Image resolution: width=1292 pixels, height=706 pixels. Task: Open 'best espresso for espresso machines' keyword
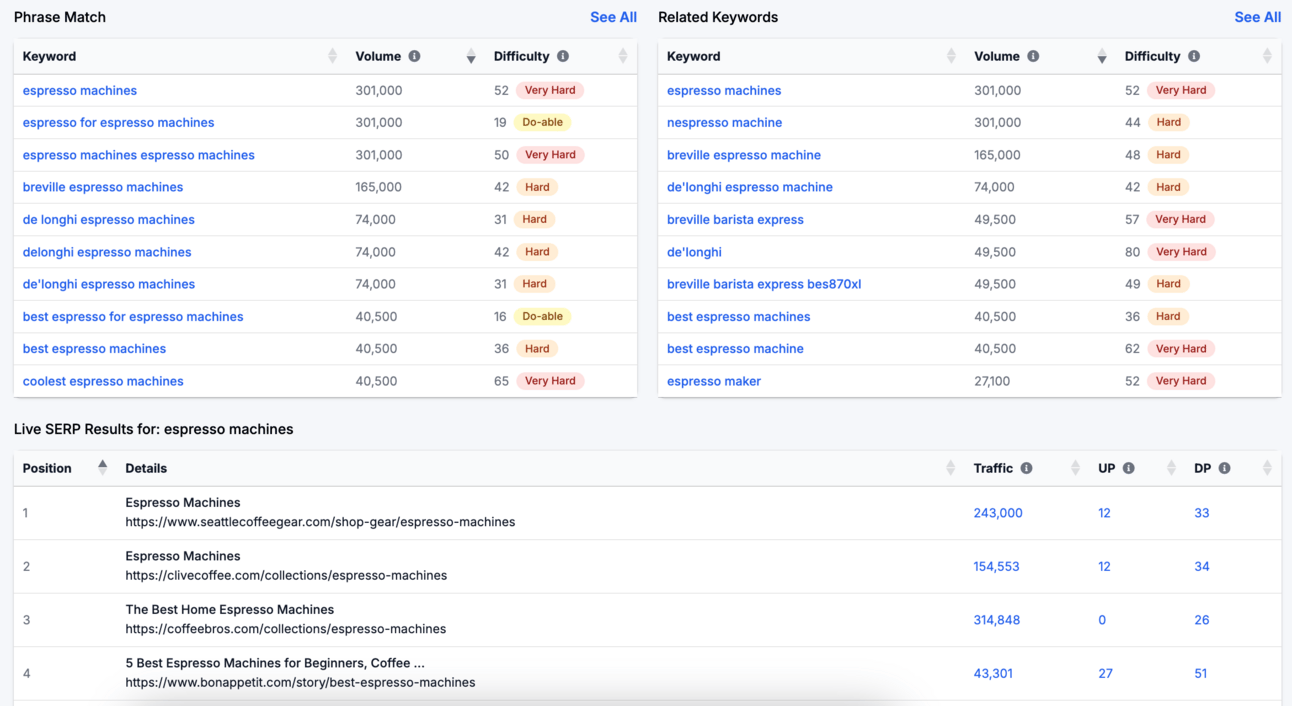click(x=133, y=317)
